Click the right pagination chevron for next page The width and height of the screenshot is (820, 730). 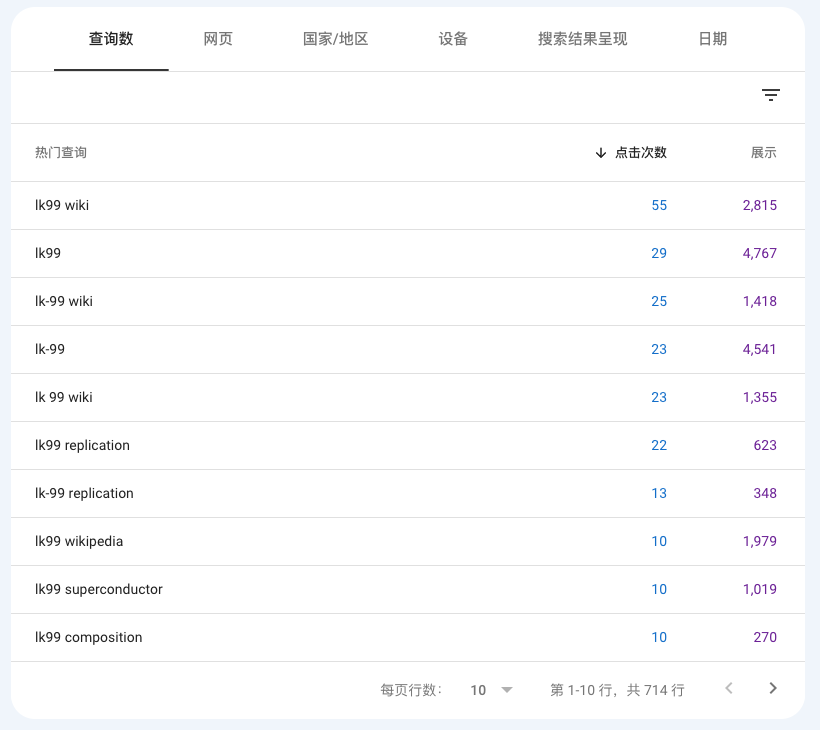772,688
